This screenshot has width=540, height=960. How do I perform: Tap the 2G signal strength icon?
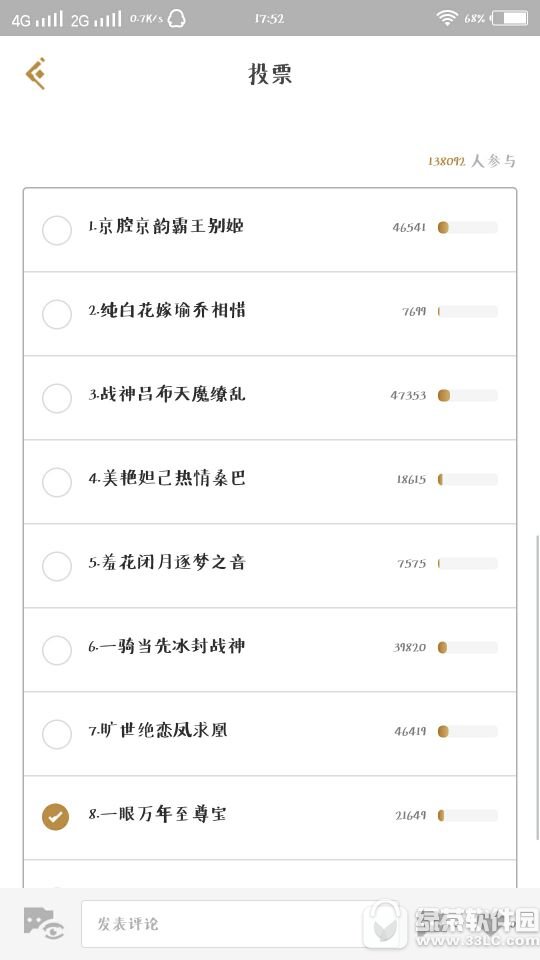96,19
